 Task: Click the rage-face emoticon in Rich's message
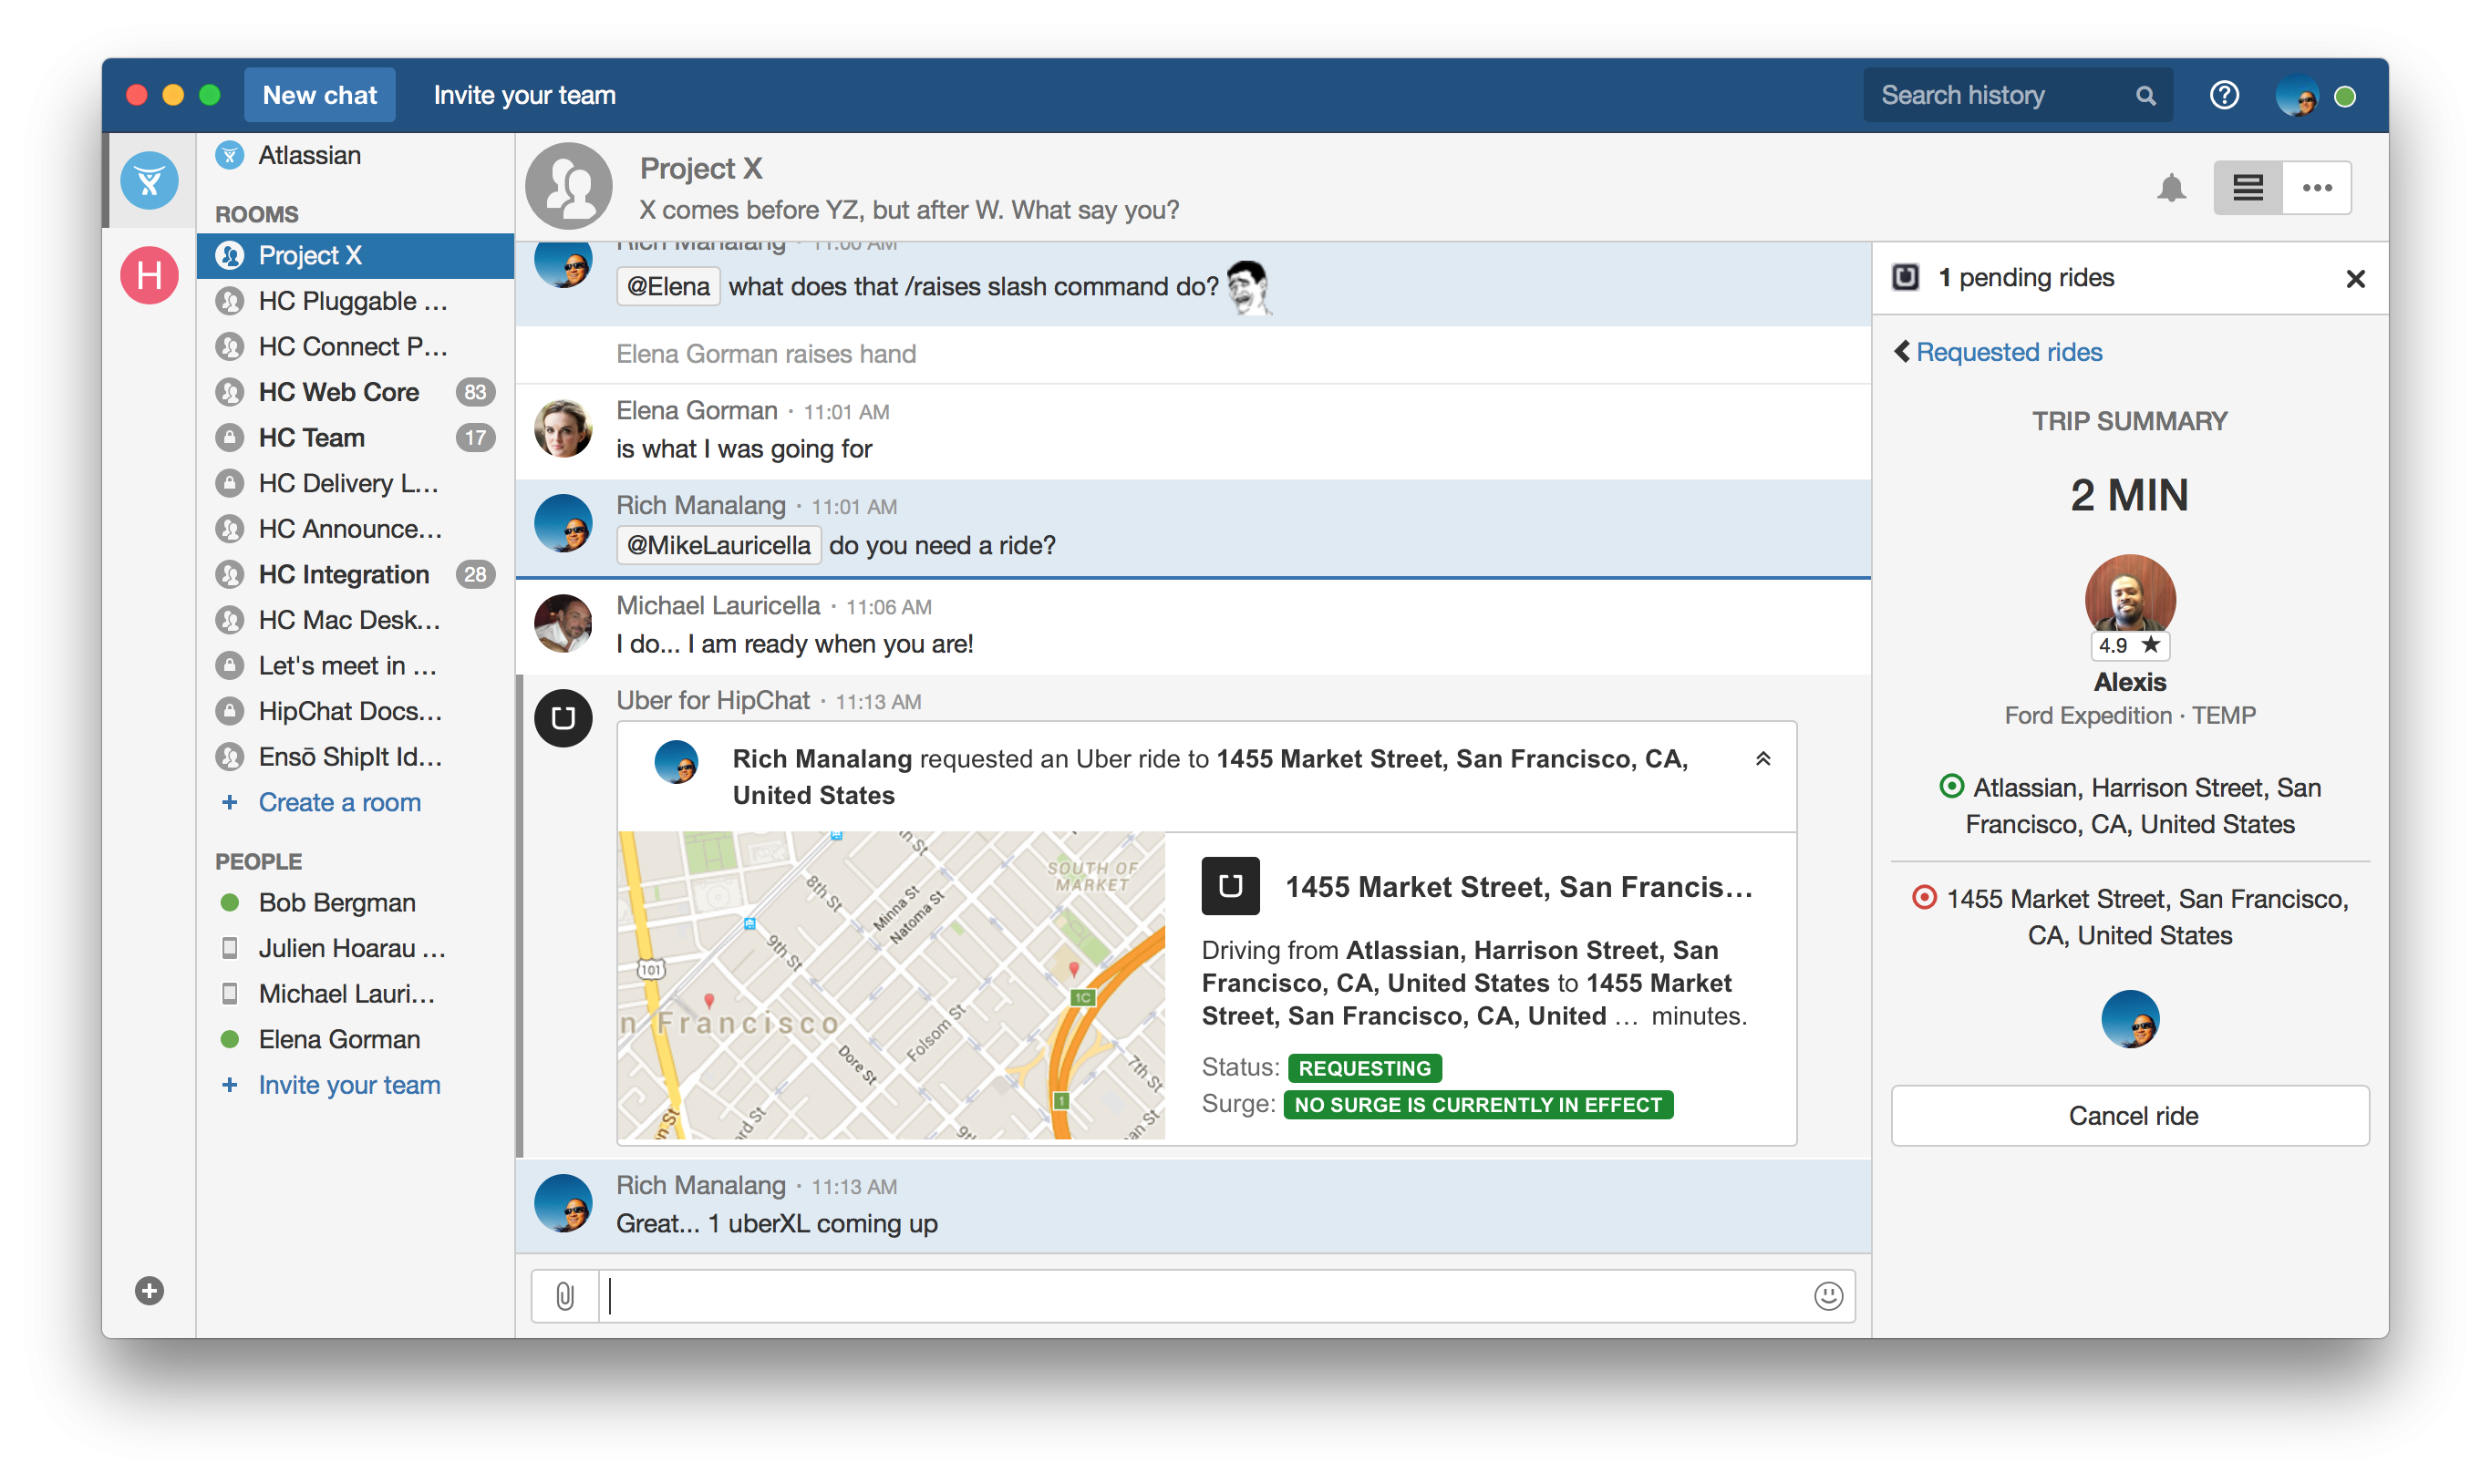tap(1248, 287)
